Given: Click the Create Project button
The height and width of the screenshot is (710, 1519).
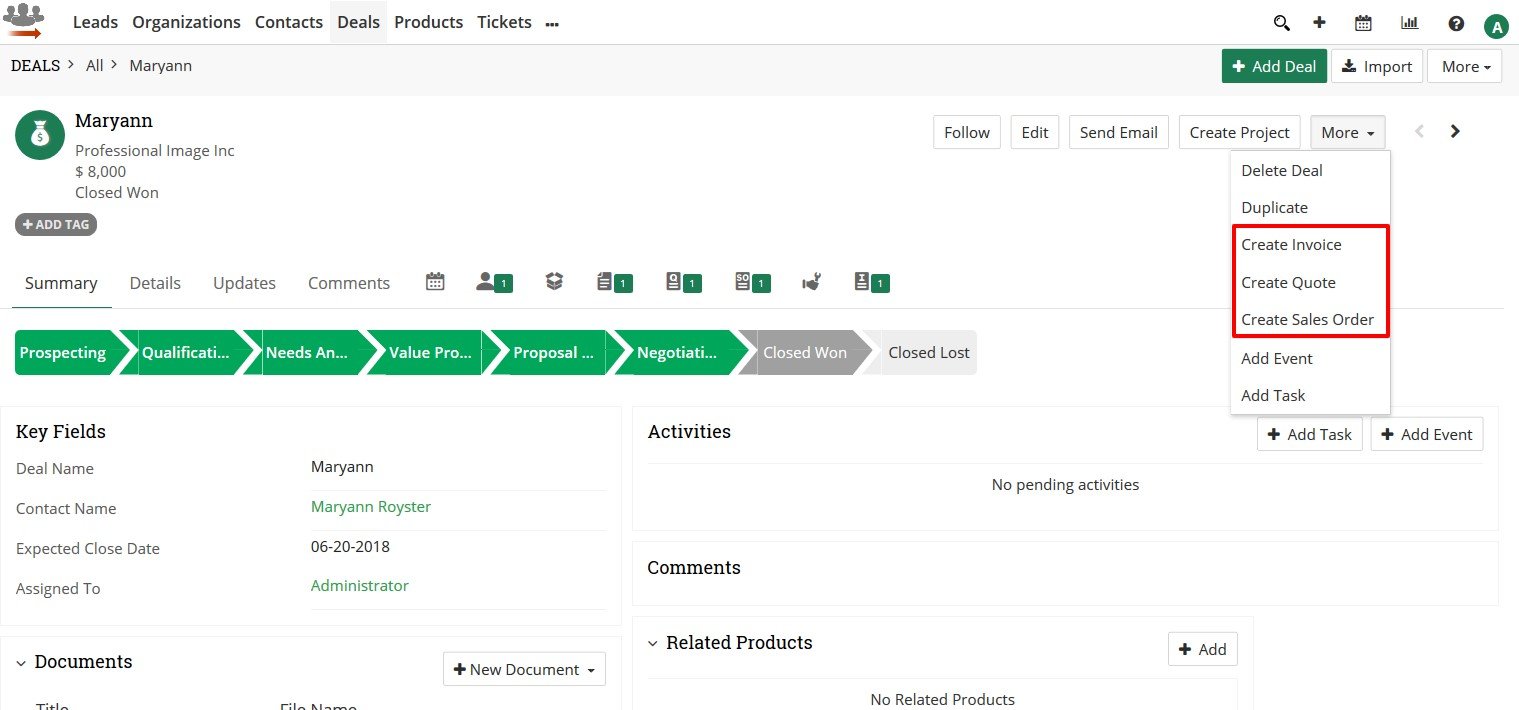Looking at the screenshot, I should coord(1240,132).
